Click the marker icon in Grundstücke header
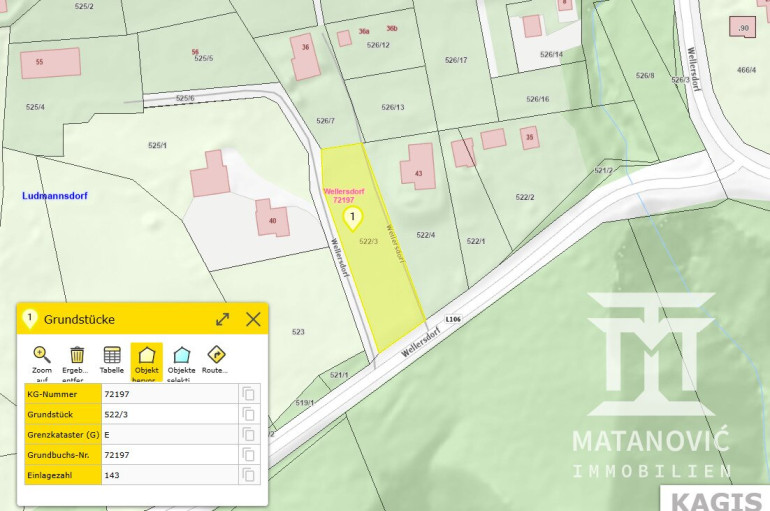This screenshot has width=770, height=511. coord(30,319)
